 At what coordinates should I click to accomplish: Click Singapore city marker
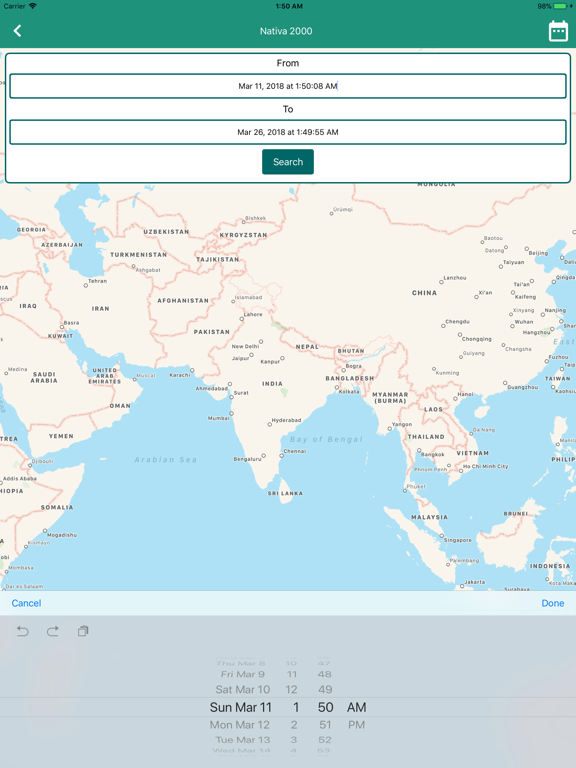[441, 536]
